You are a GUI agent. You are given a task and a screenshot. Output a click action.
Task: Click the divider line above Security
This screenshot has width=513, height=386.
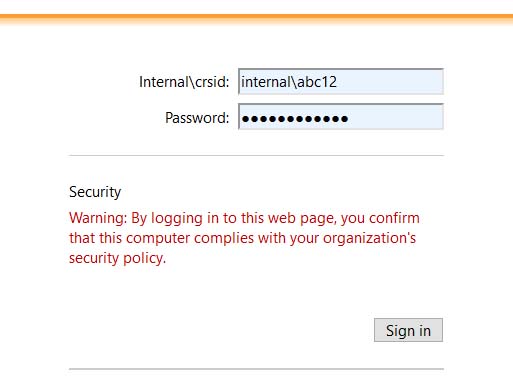256,155
